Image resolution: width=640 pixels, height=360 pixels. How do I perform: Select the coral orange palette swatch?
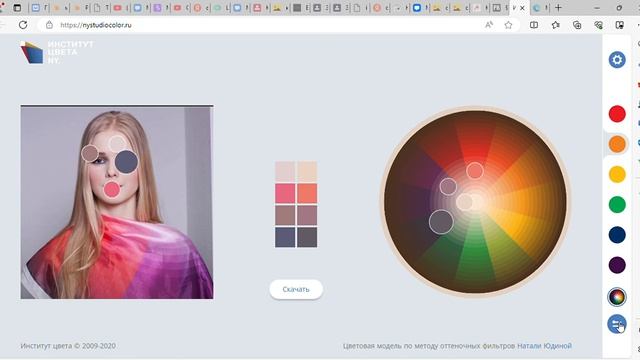(x=307, y=193)
